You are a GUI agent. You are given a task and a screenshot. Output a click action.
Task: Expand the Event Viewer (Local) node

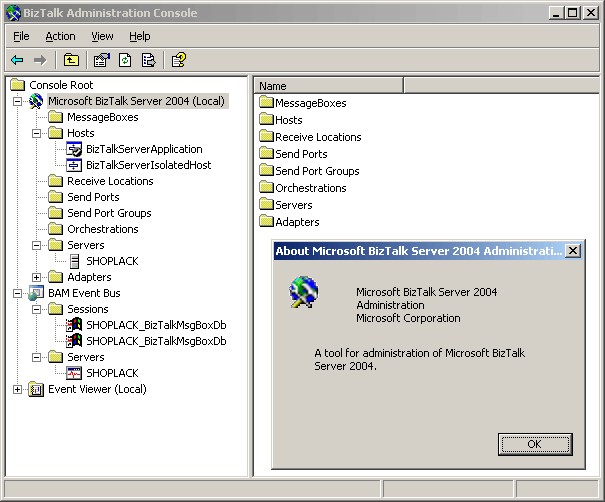tap(17, 390)
